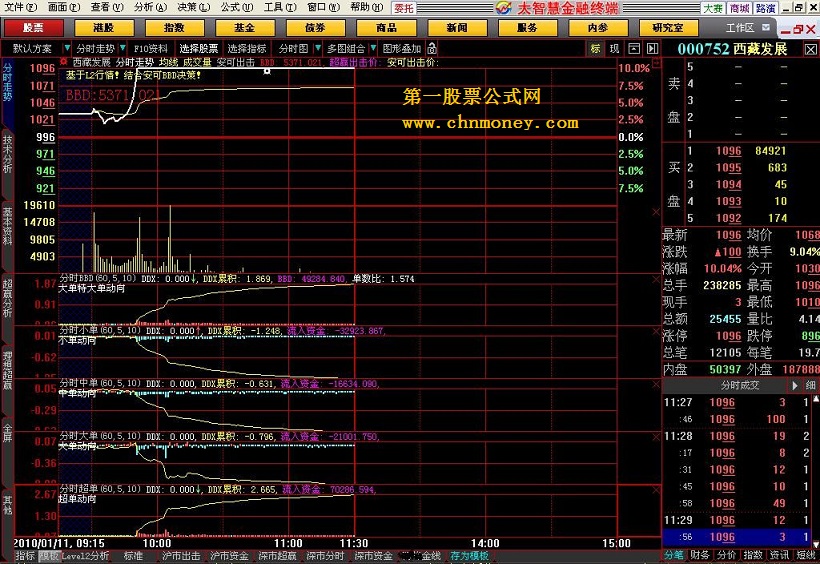Screen dimensions: 820x564
Task: Open the 帮助 menu
Action: tap(366, 7)
